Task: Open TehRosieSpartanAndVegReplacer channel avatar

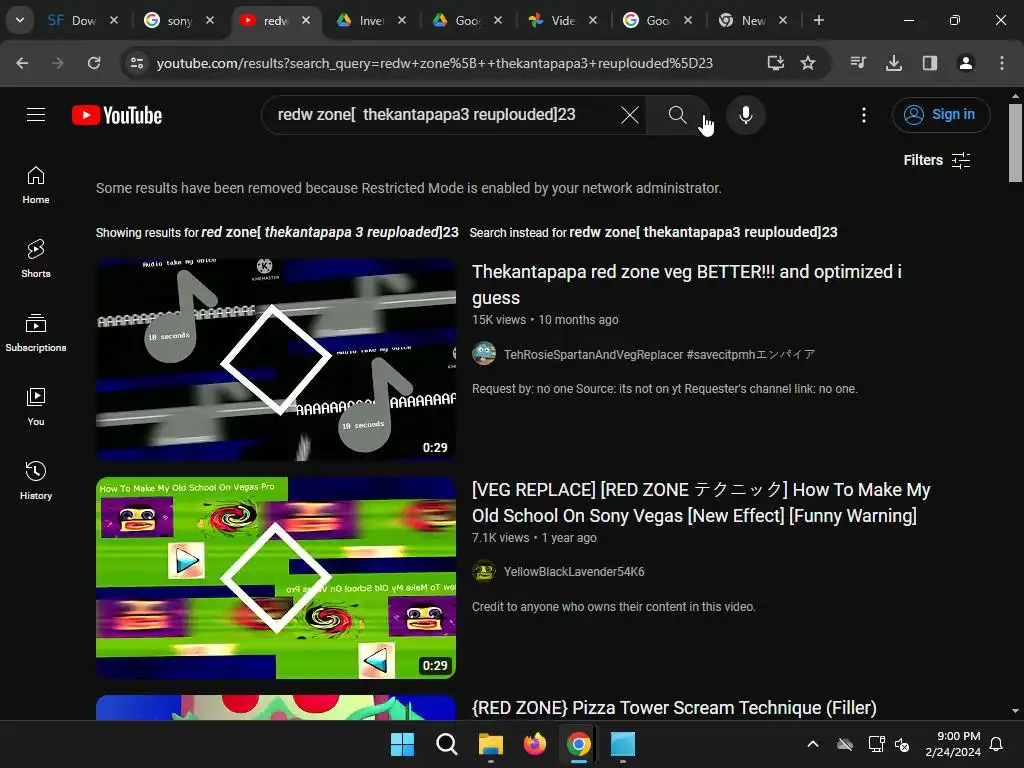Action: coord(484,353)
